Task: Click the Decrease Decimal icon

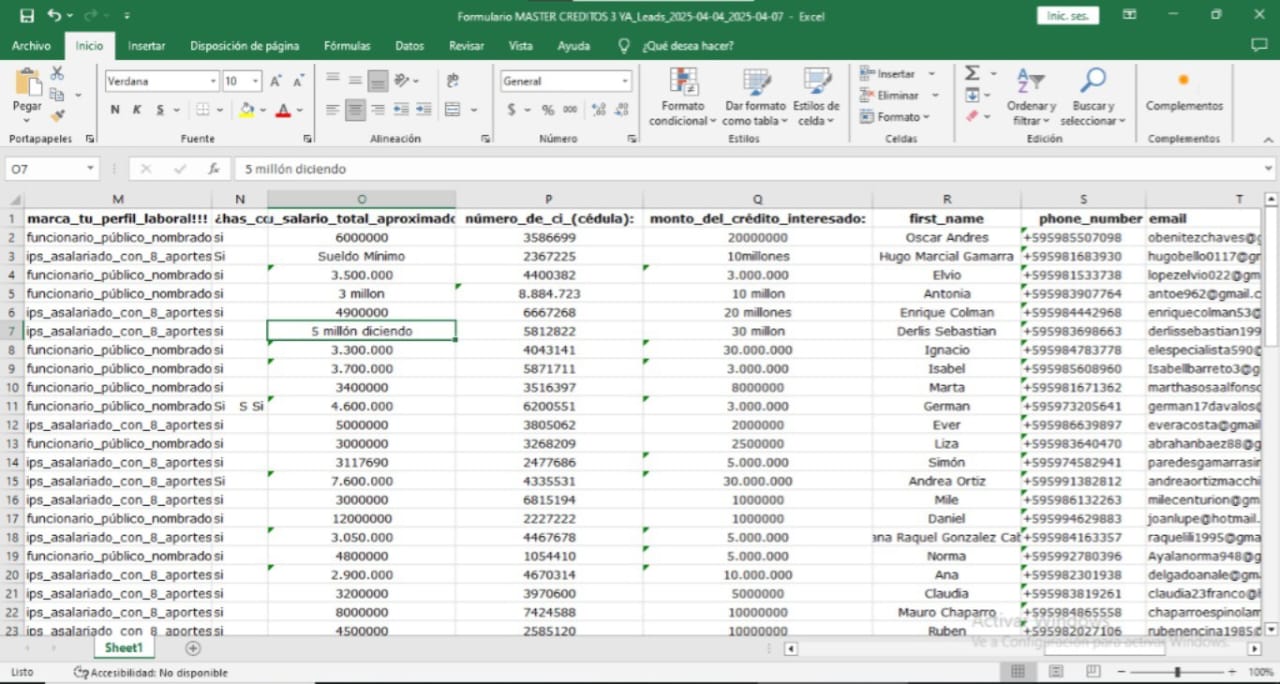Action: (x=621, y=110)
